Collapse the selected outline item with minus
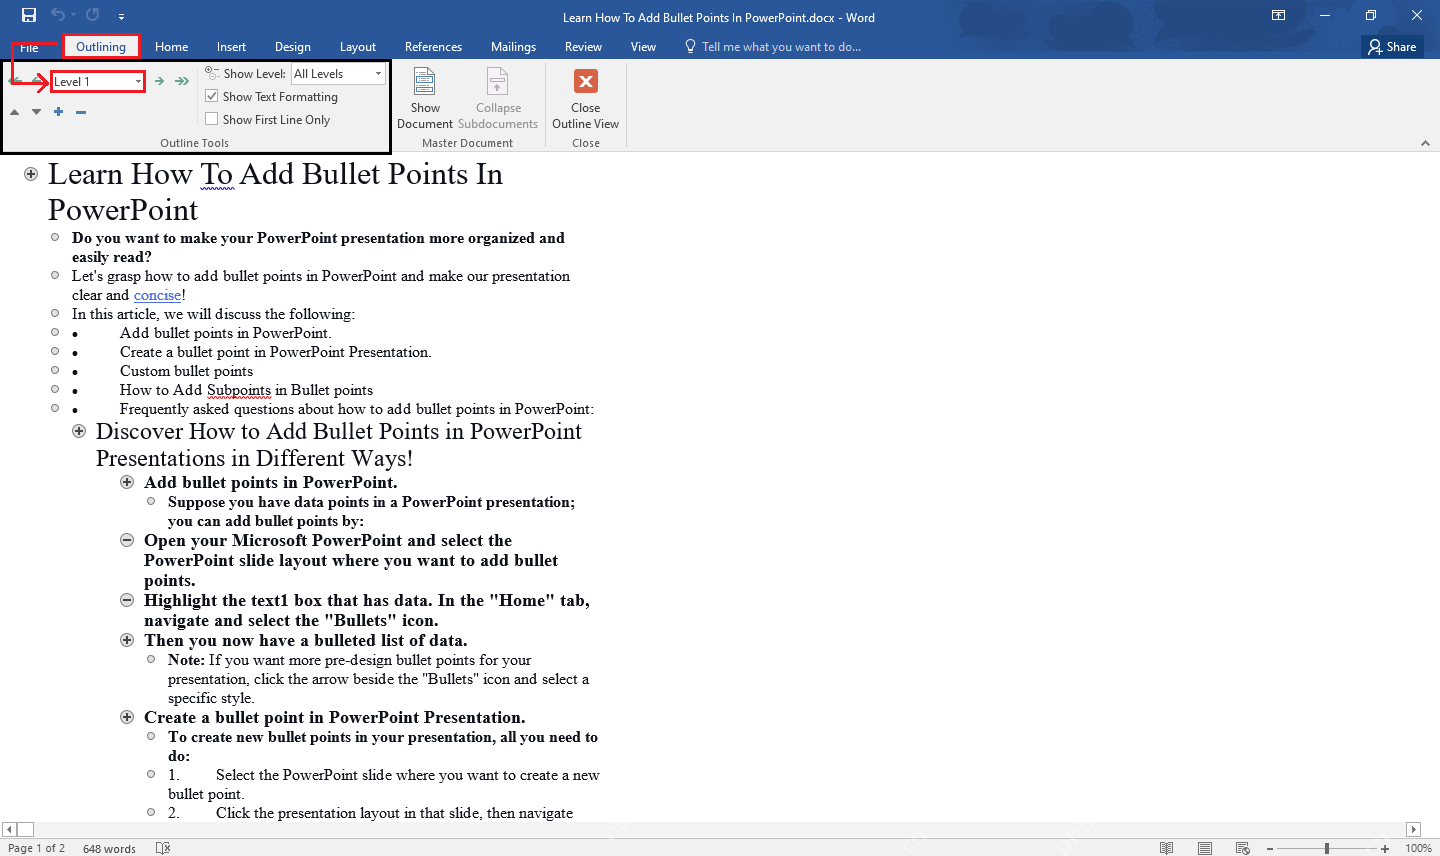Image resolution: width=1440 pixels, height=856 pixels. (81, 112)
